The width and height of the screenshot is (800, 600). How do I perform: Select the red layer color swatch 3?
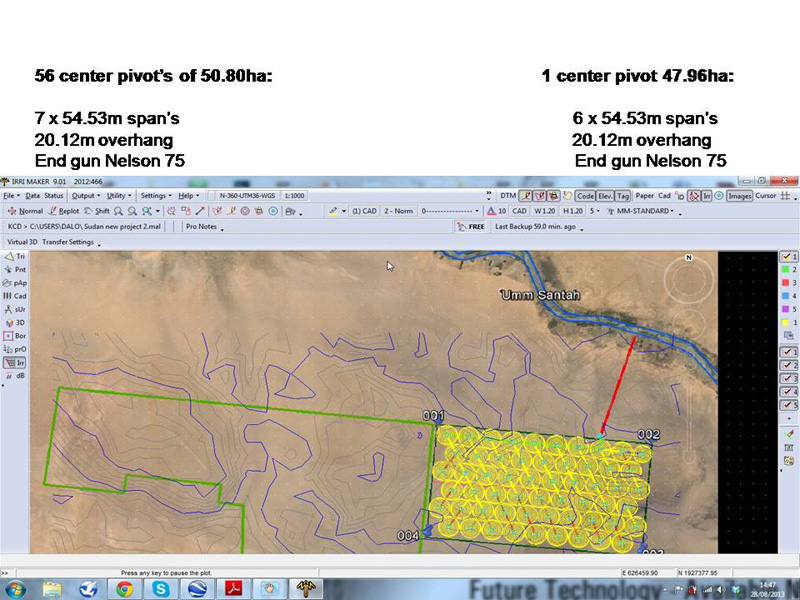[x=789, y=283]
